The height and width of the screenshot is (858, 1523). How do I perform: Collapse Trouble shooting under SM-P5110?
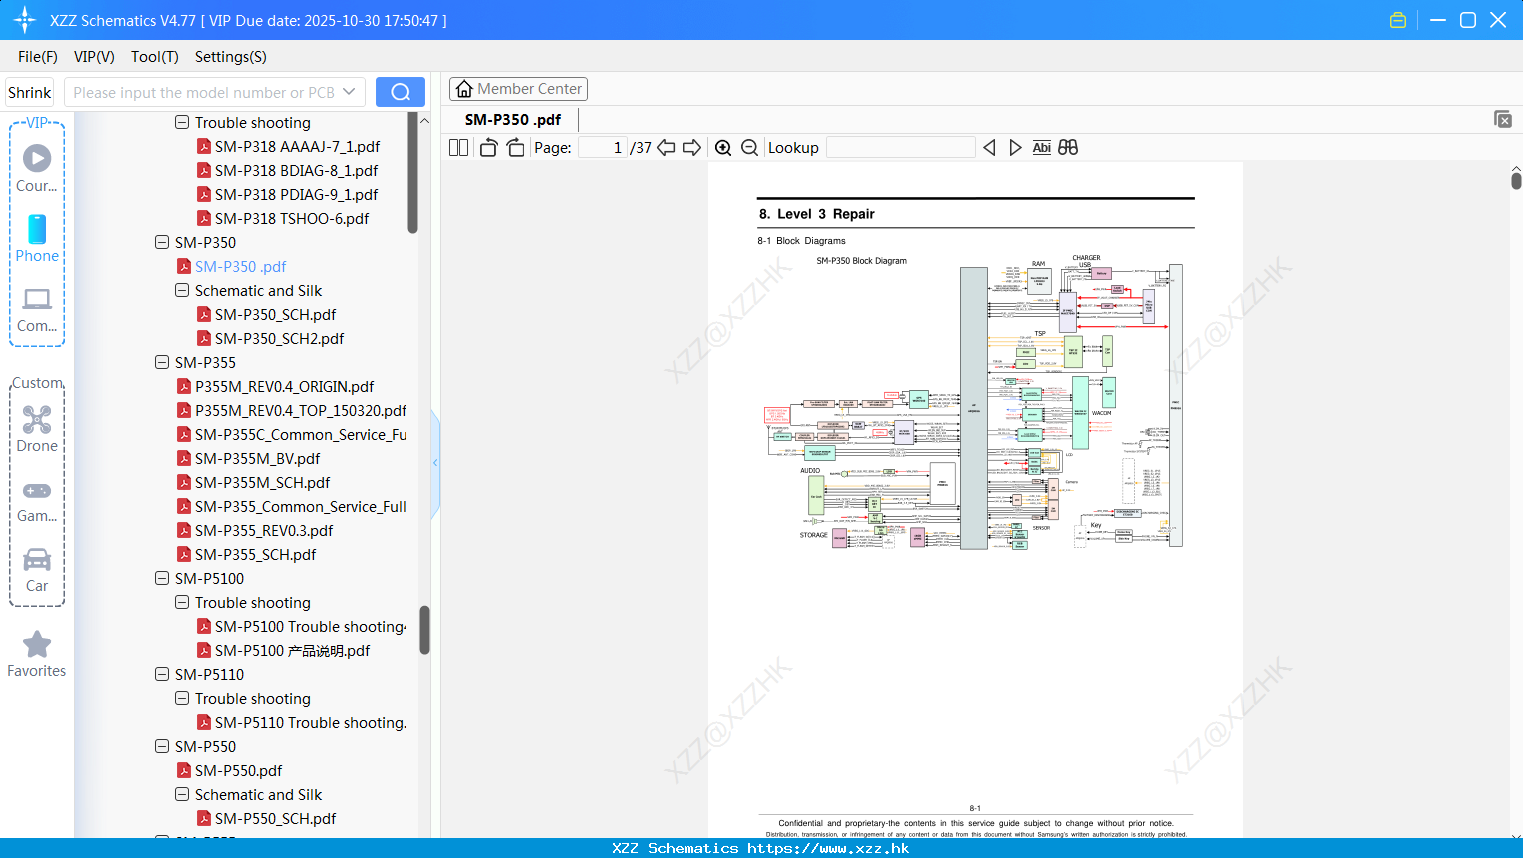coord(182,698)
